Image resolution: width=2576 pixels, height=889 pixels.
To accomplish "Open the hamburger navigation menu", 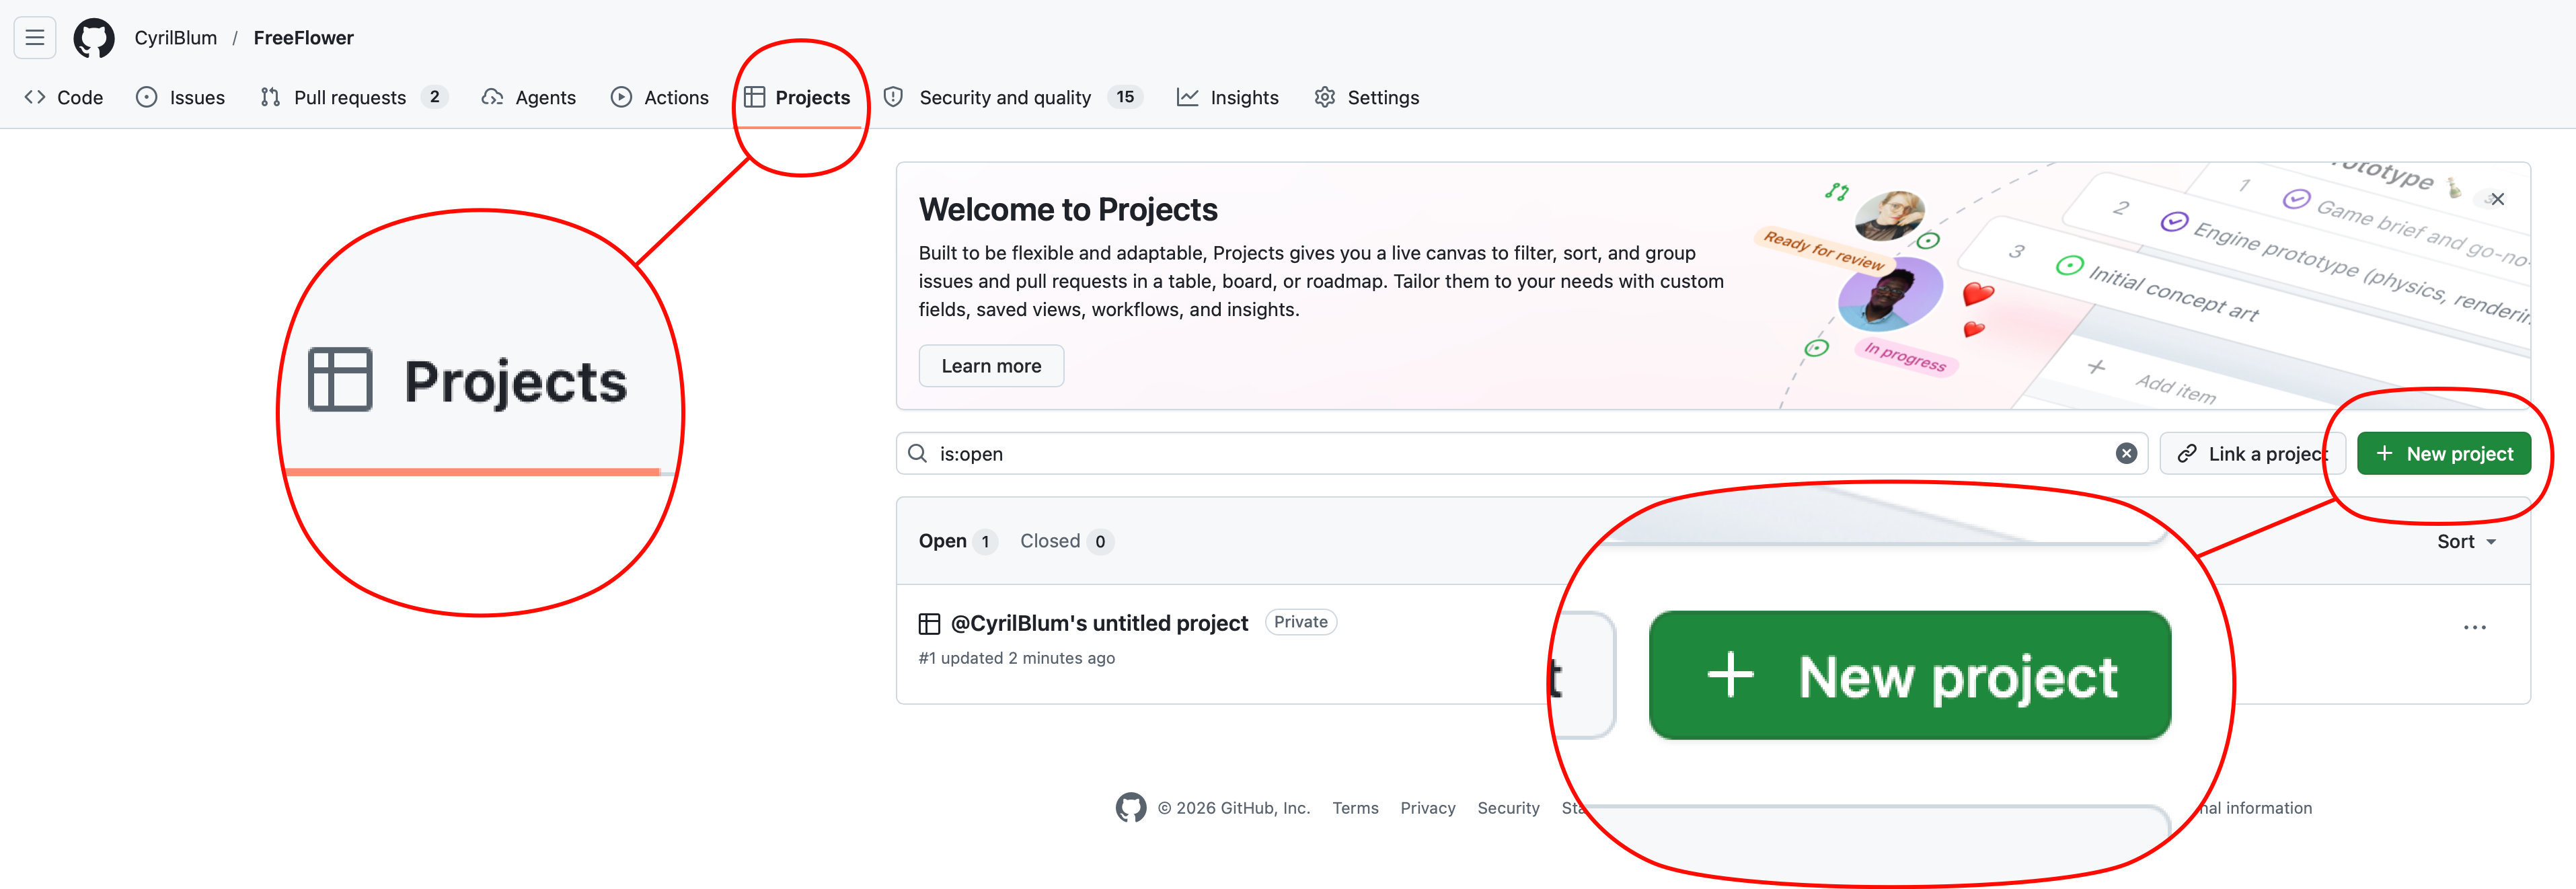I will point(35,38).
